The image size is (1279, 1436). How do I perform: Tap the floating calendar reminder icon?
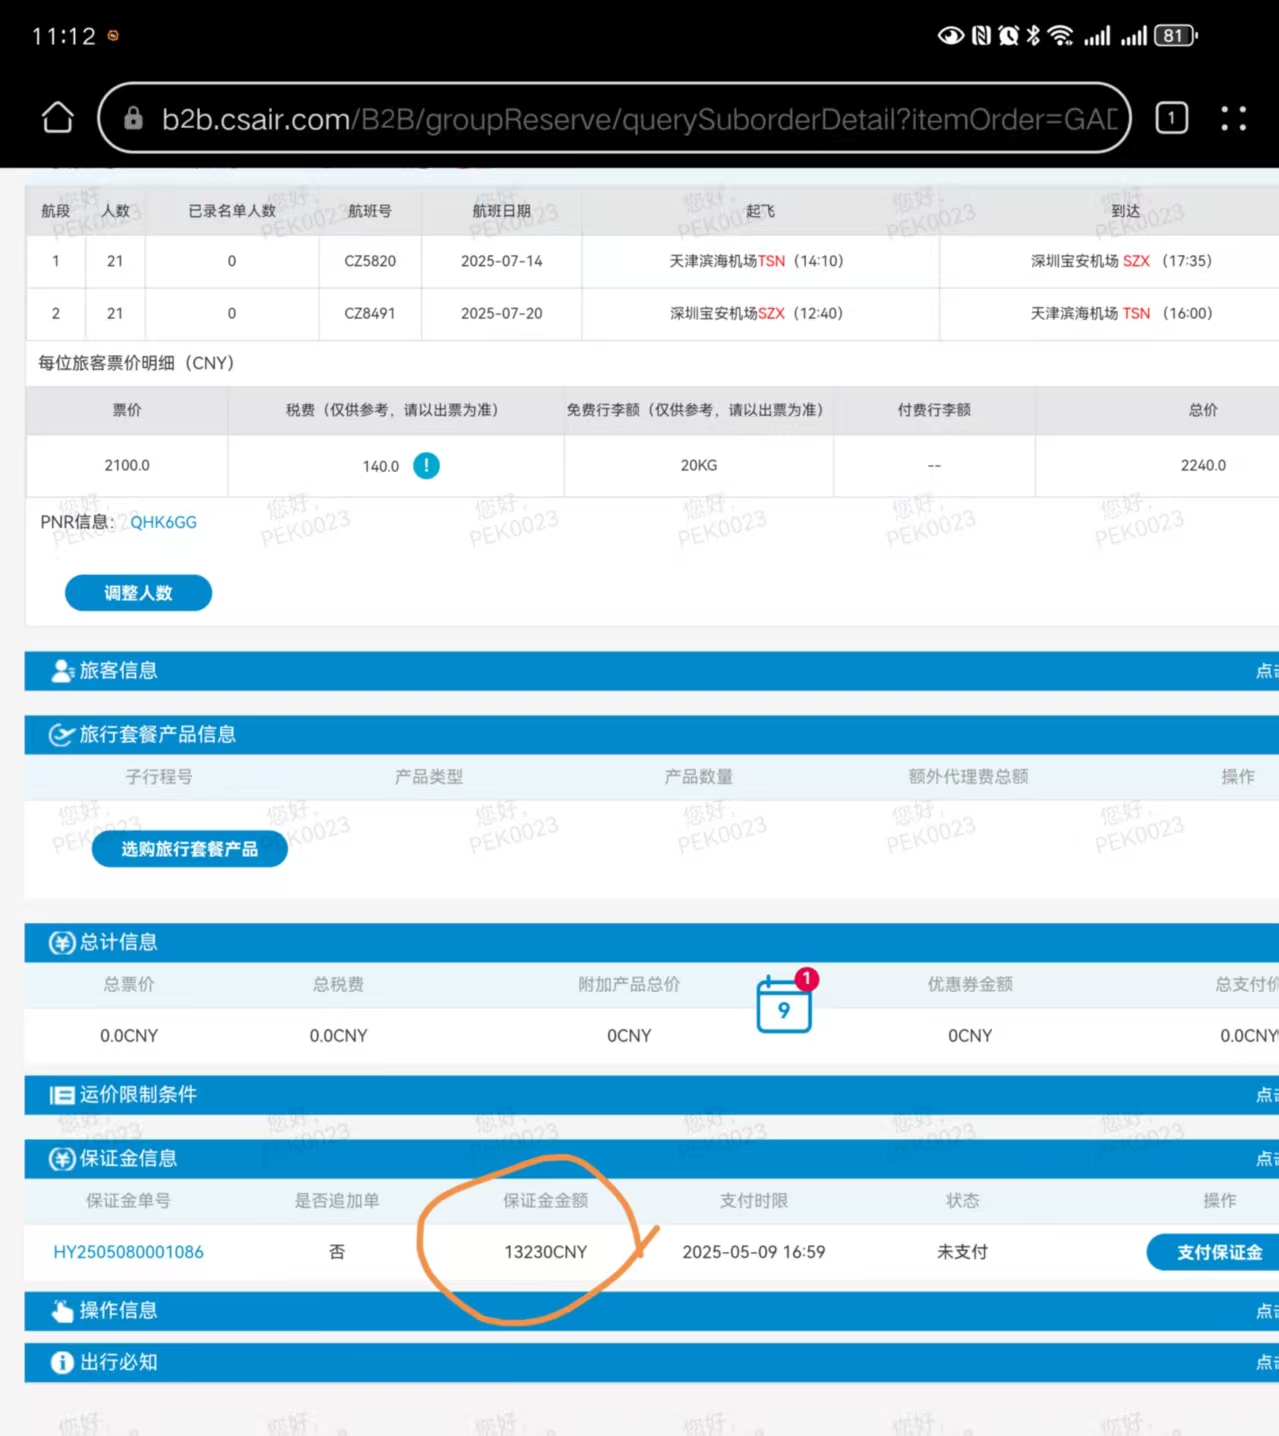point(784,1005)
